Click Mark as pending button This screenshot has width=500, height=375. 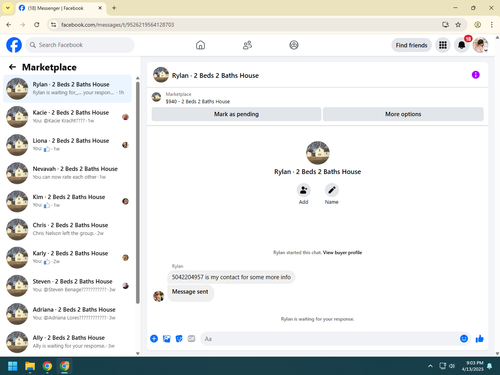pos(236,114)
